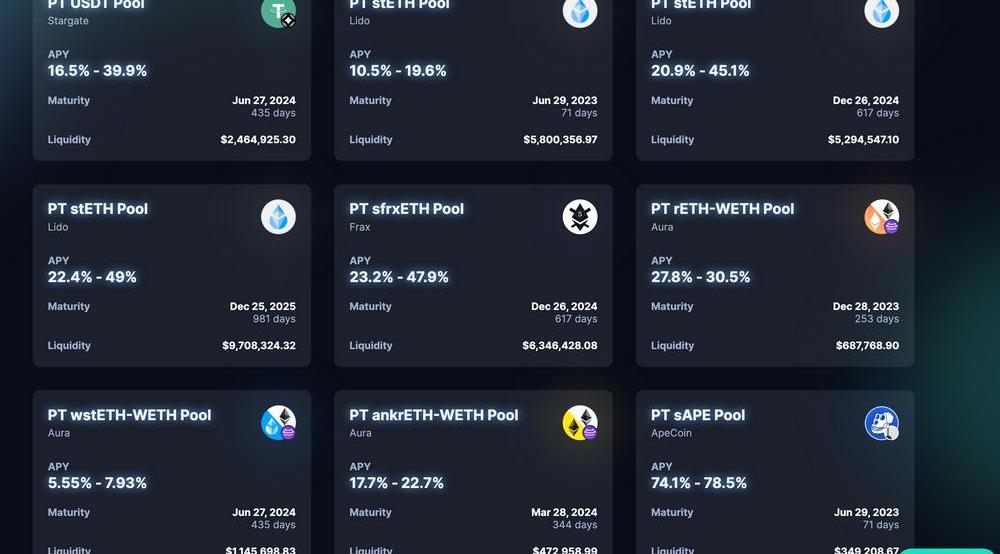Click the Lido icon on the 10.5% - 19.6% APY card
The height and width of the screenshot is (554, 1000).
tap(580, 11)
